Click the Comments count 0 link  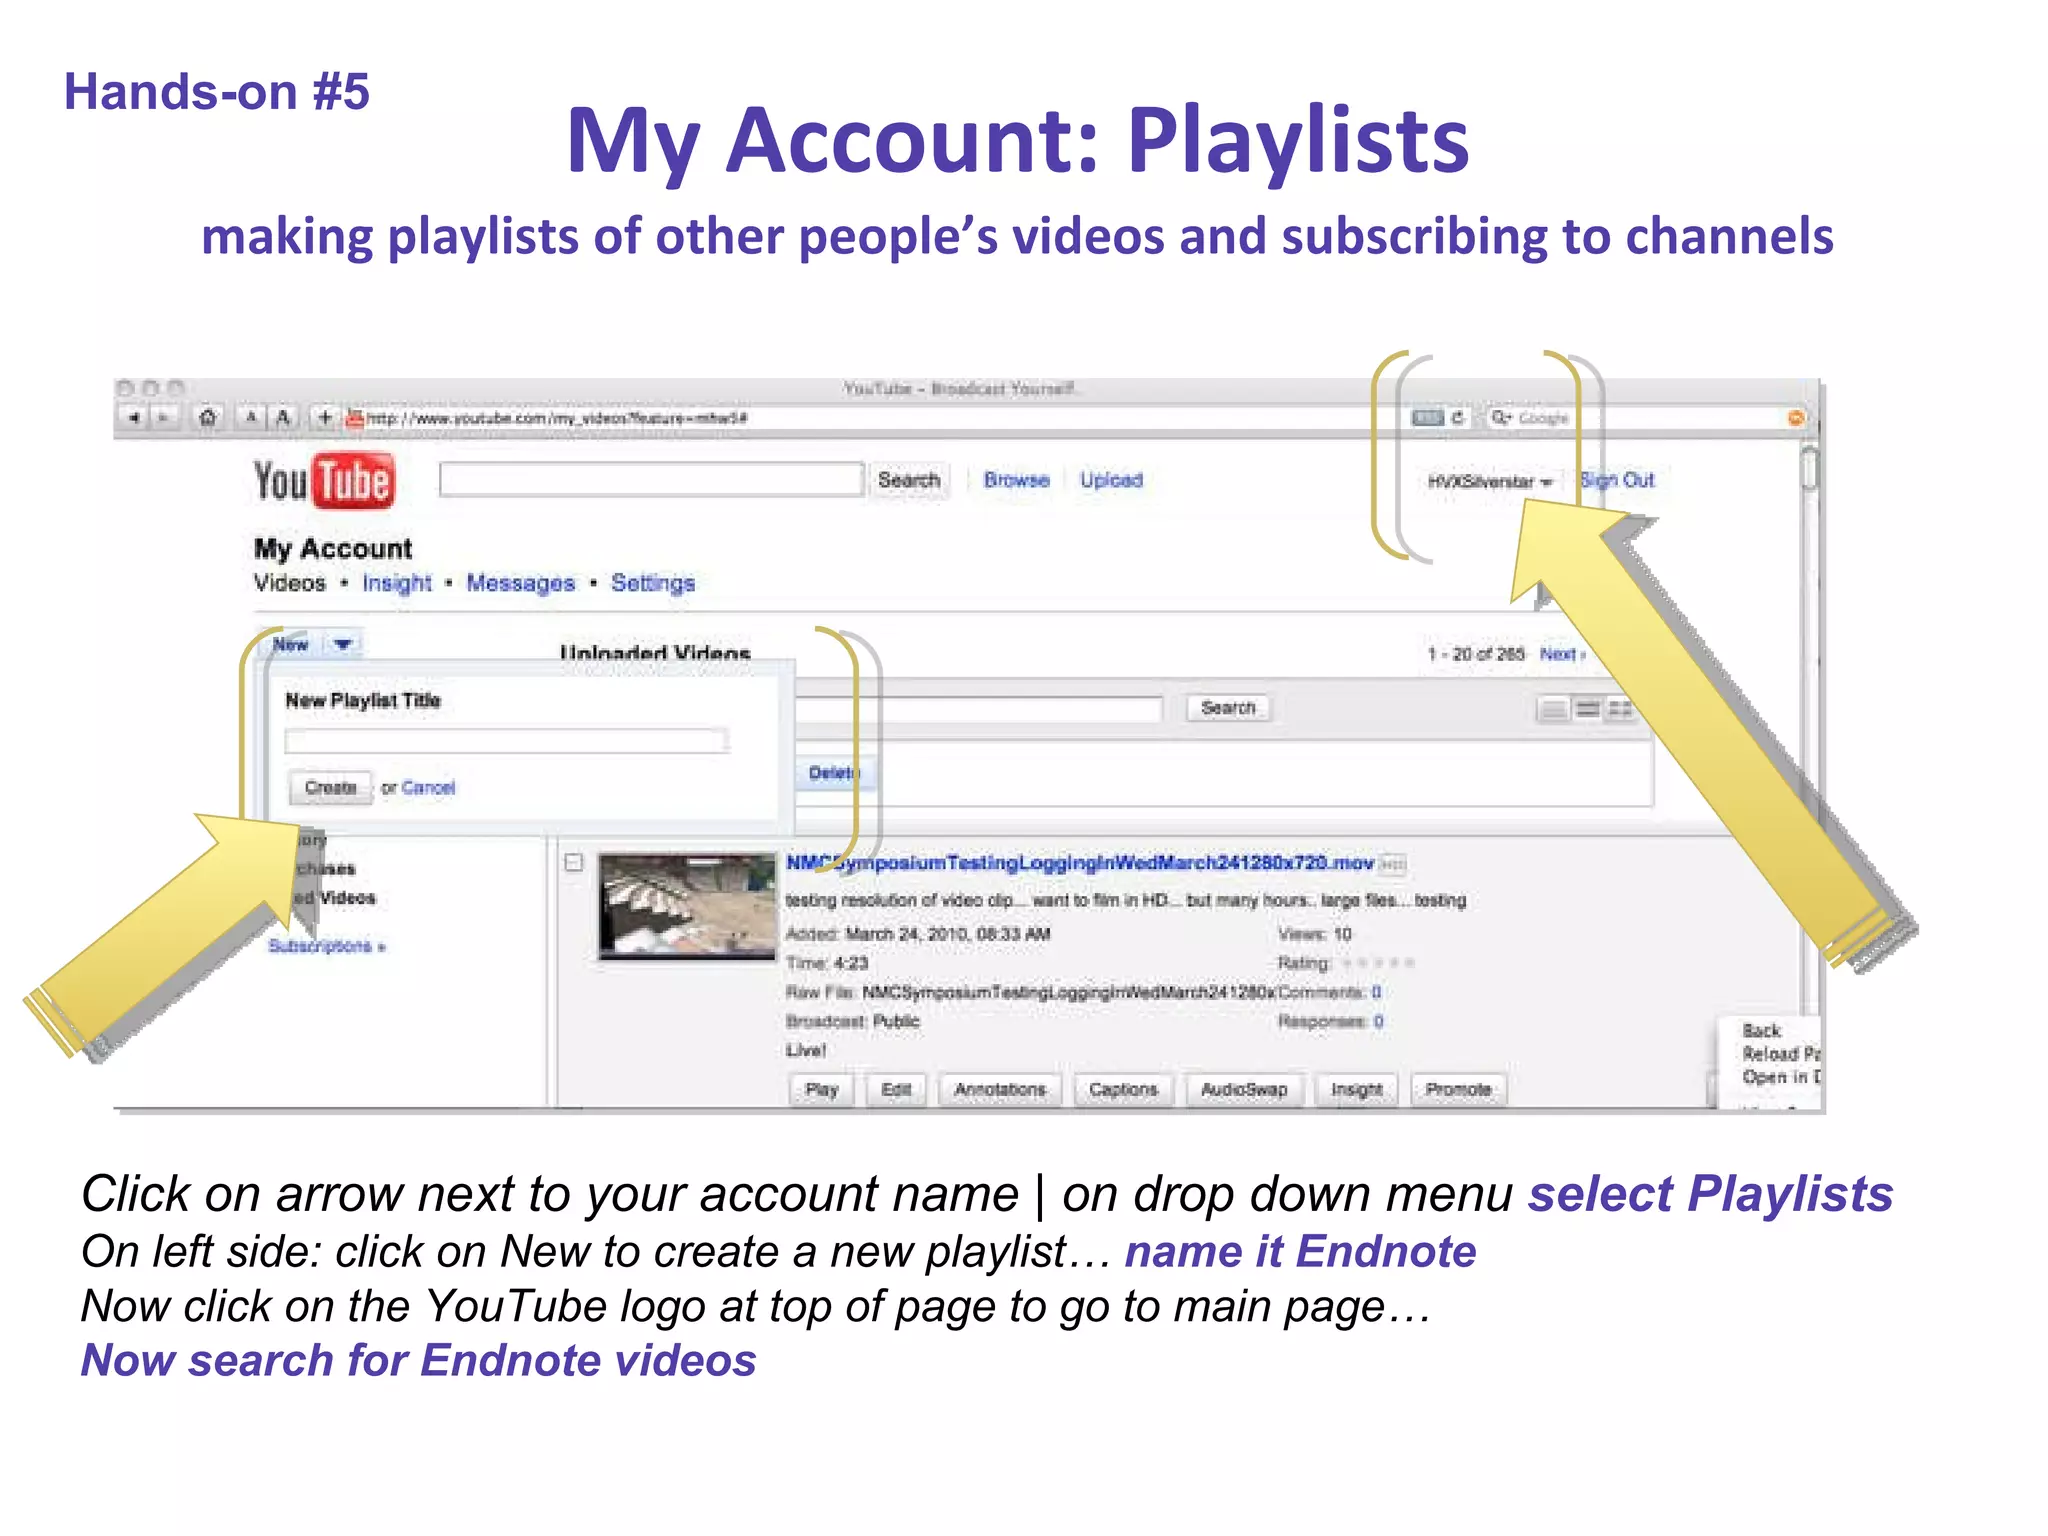(x=1377, y=992)
